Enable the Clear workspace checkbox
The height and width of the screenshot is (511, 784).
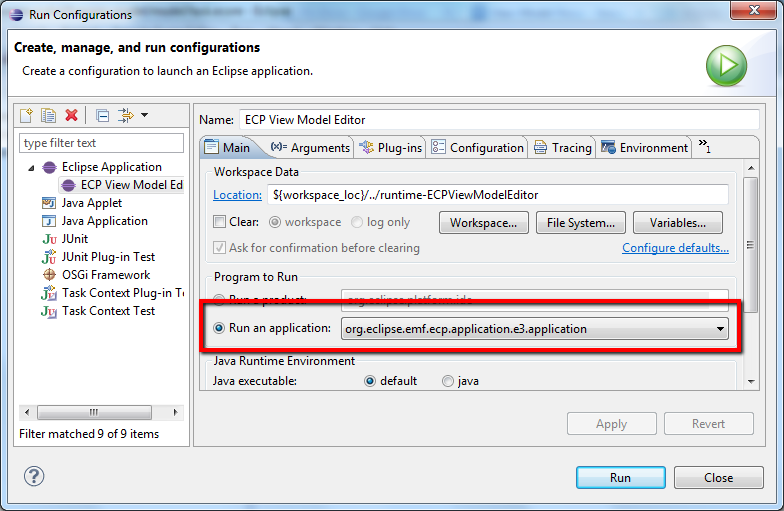pos(219,222)
